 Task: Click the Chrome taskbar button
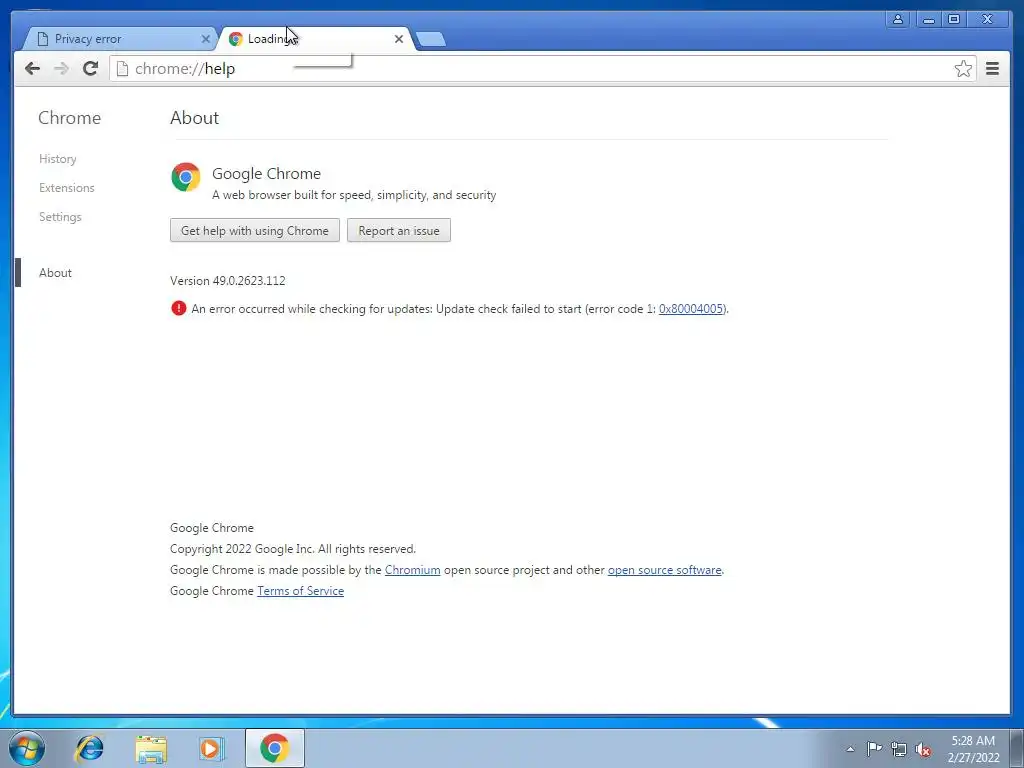(x=274, y=748)
